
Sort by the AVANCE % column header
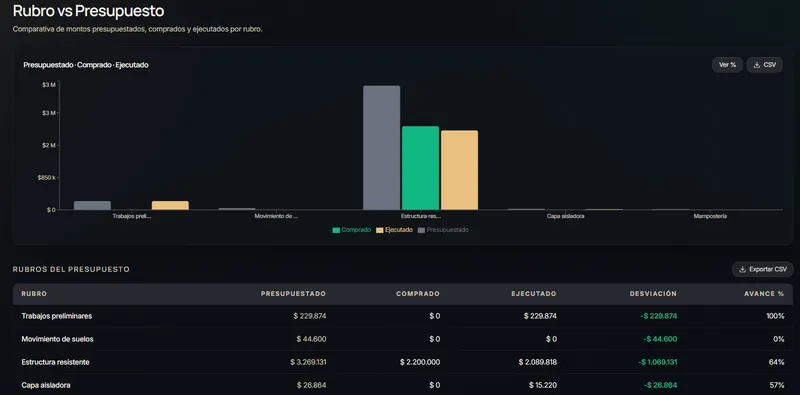[764, 294]
